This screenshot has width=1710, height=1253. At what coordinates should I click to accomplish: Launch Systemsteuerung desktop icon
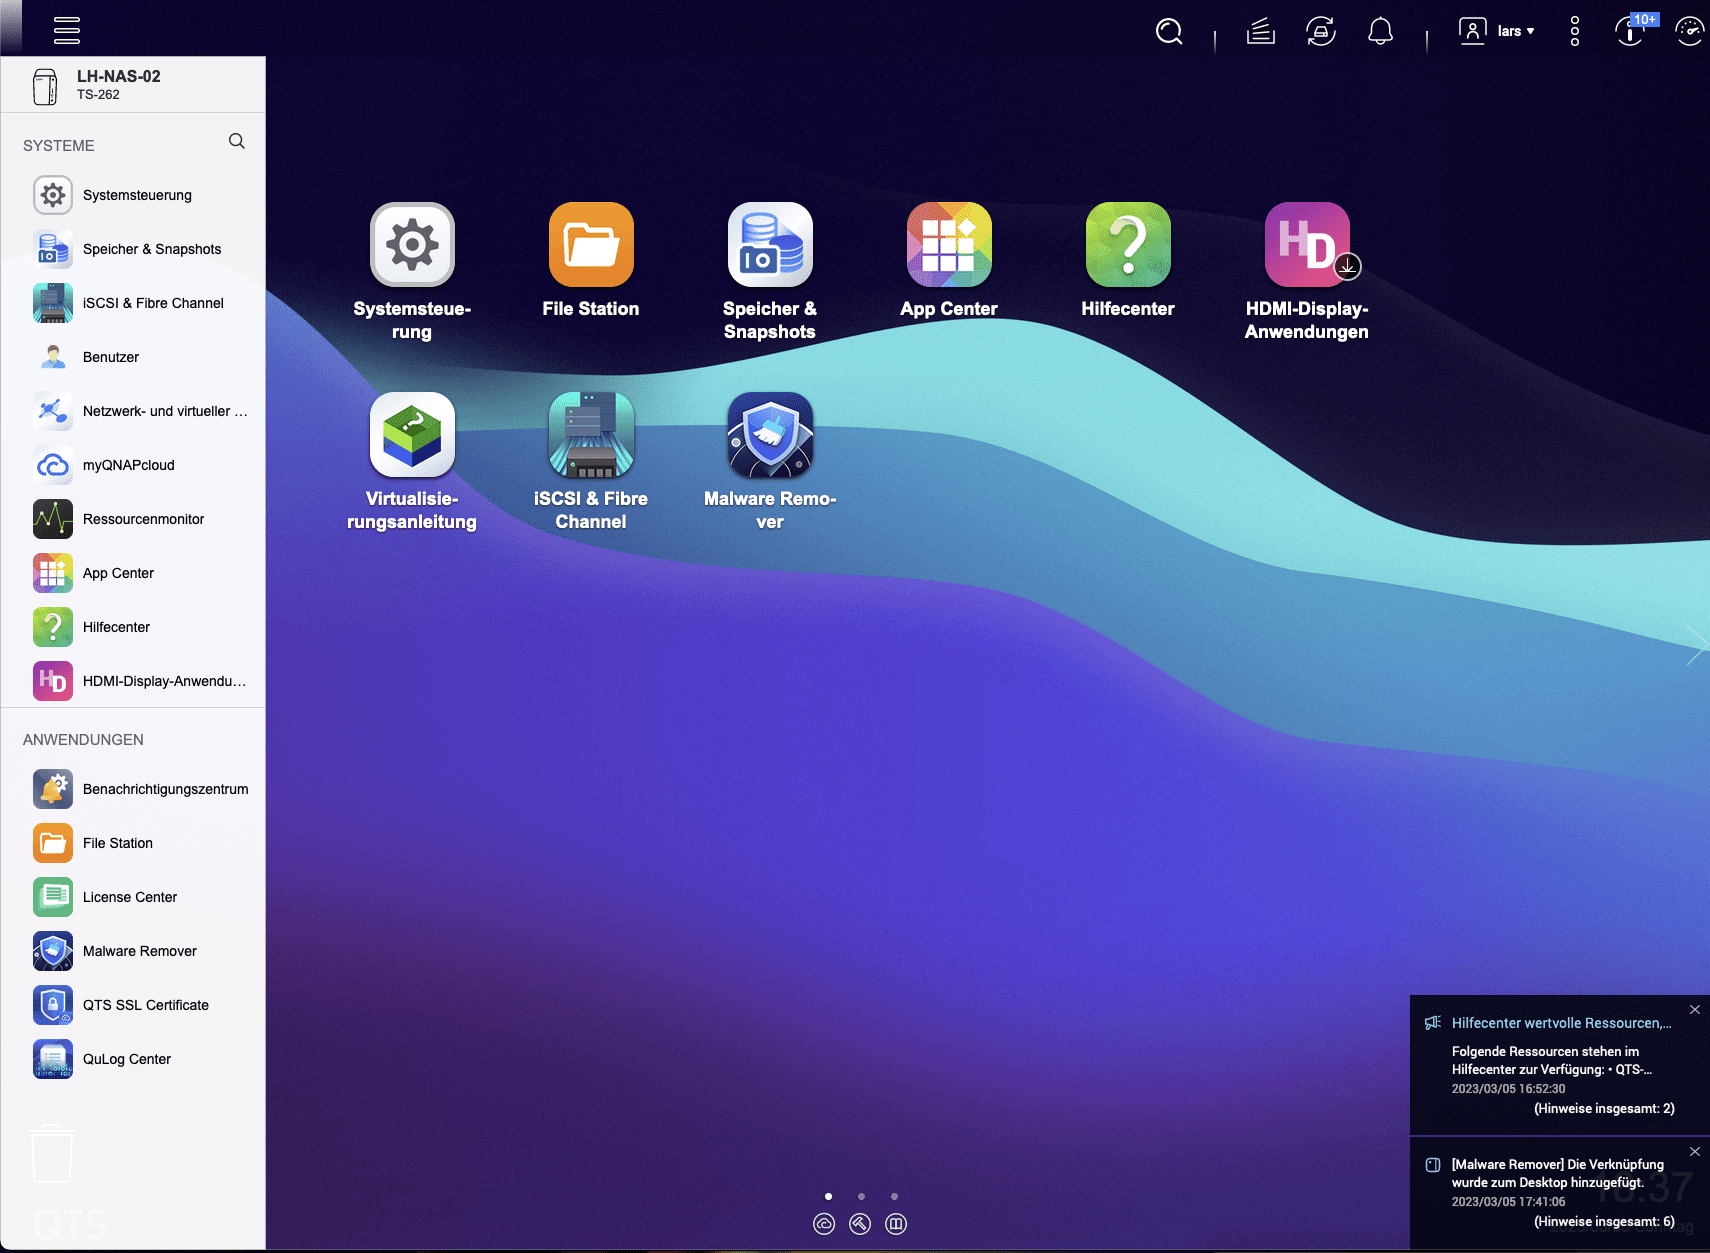(412, 245)
